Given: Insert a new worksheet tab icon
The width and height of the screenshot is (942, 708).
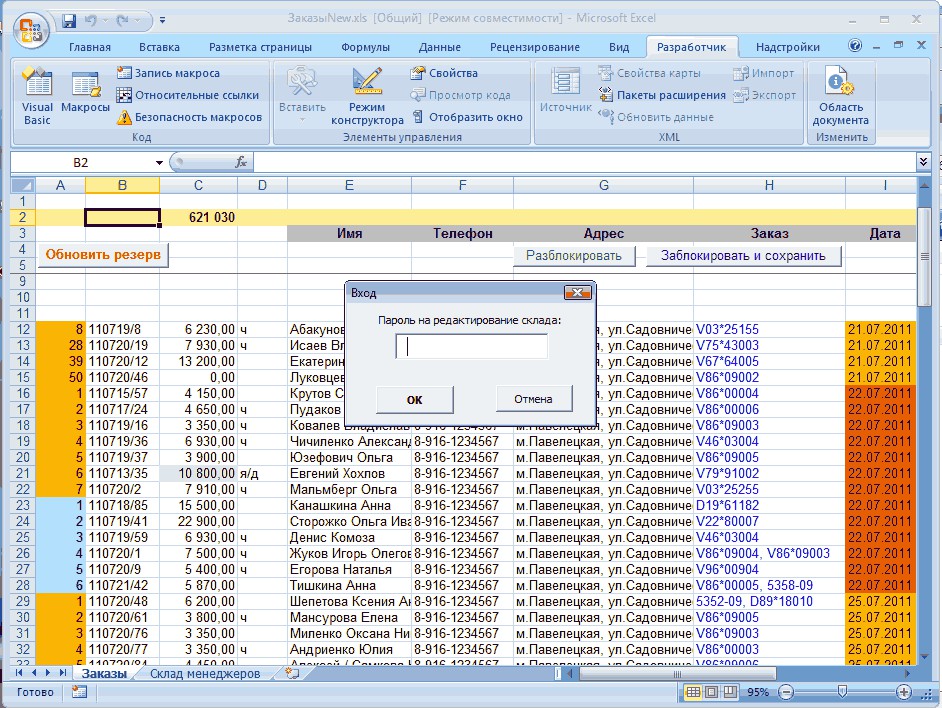Looking at the screenshot, I should click(x=292, y=674).
